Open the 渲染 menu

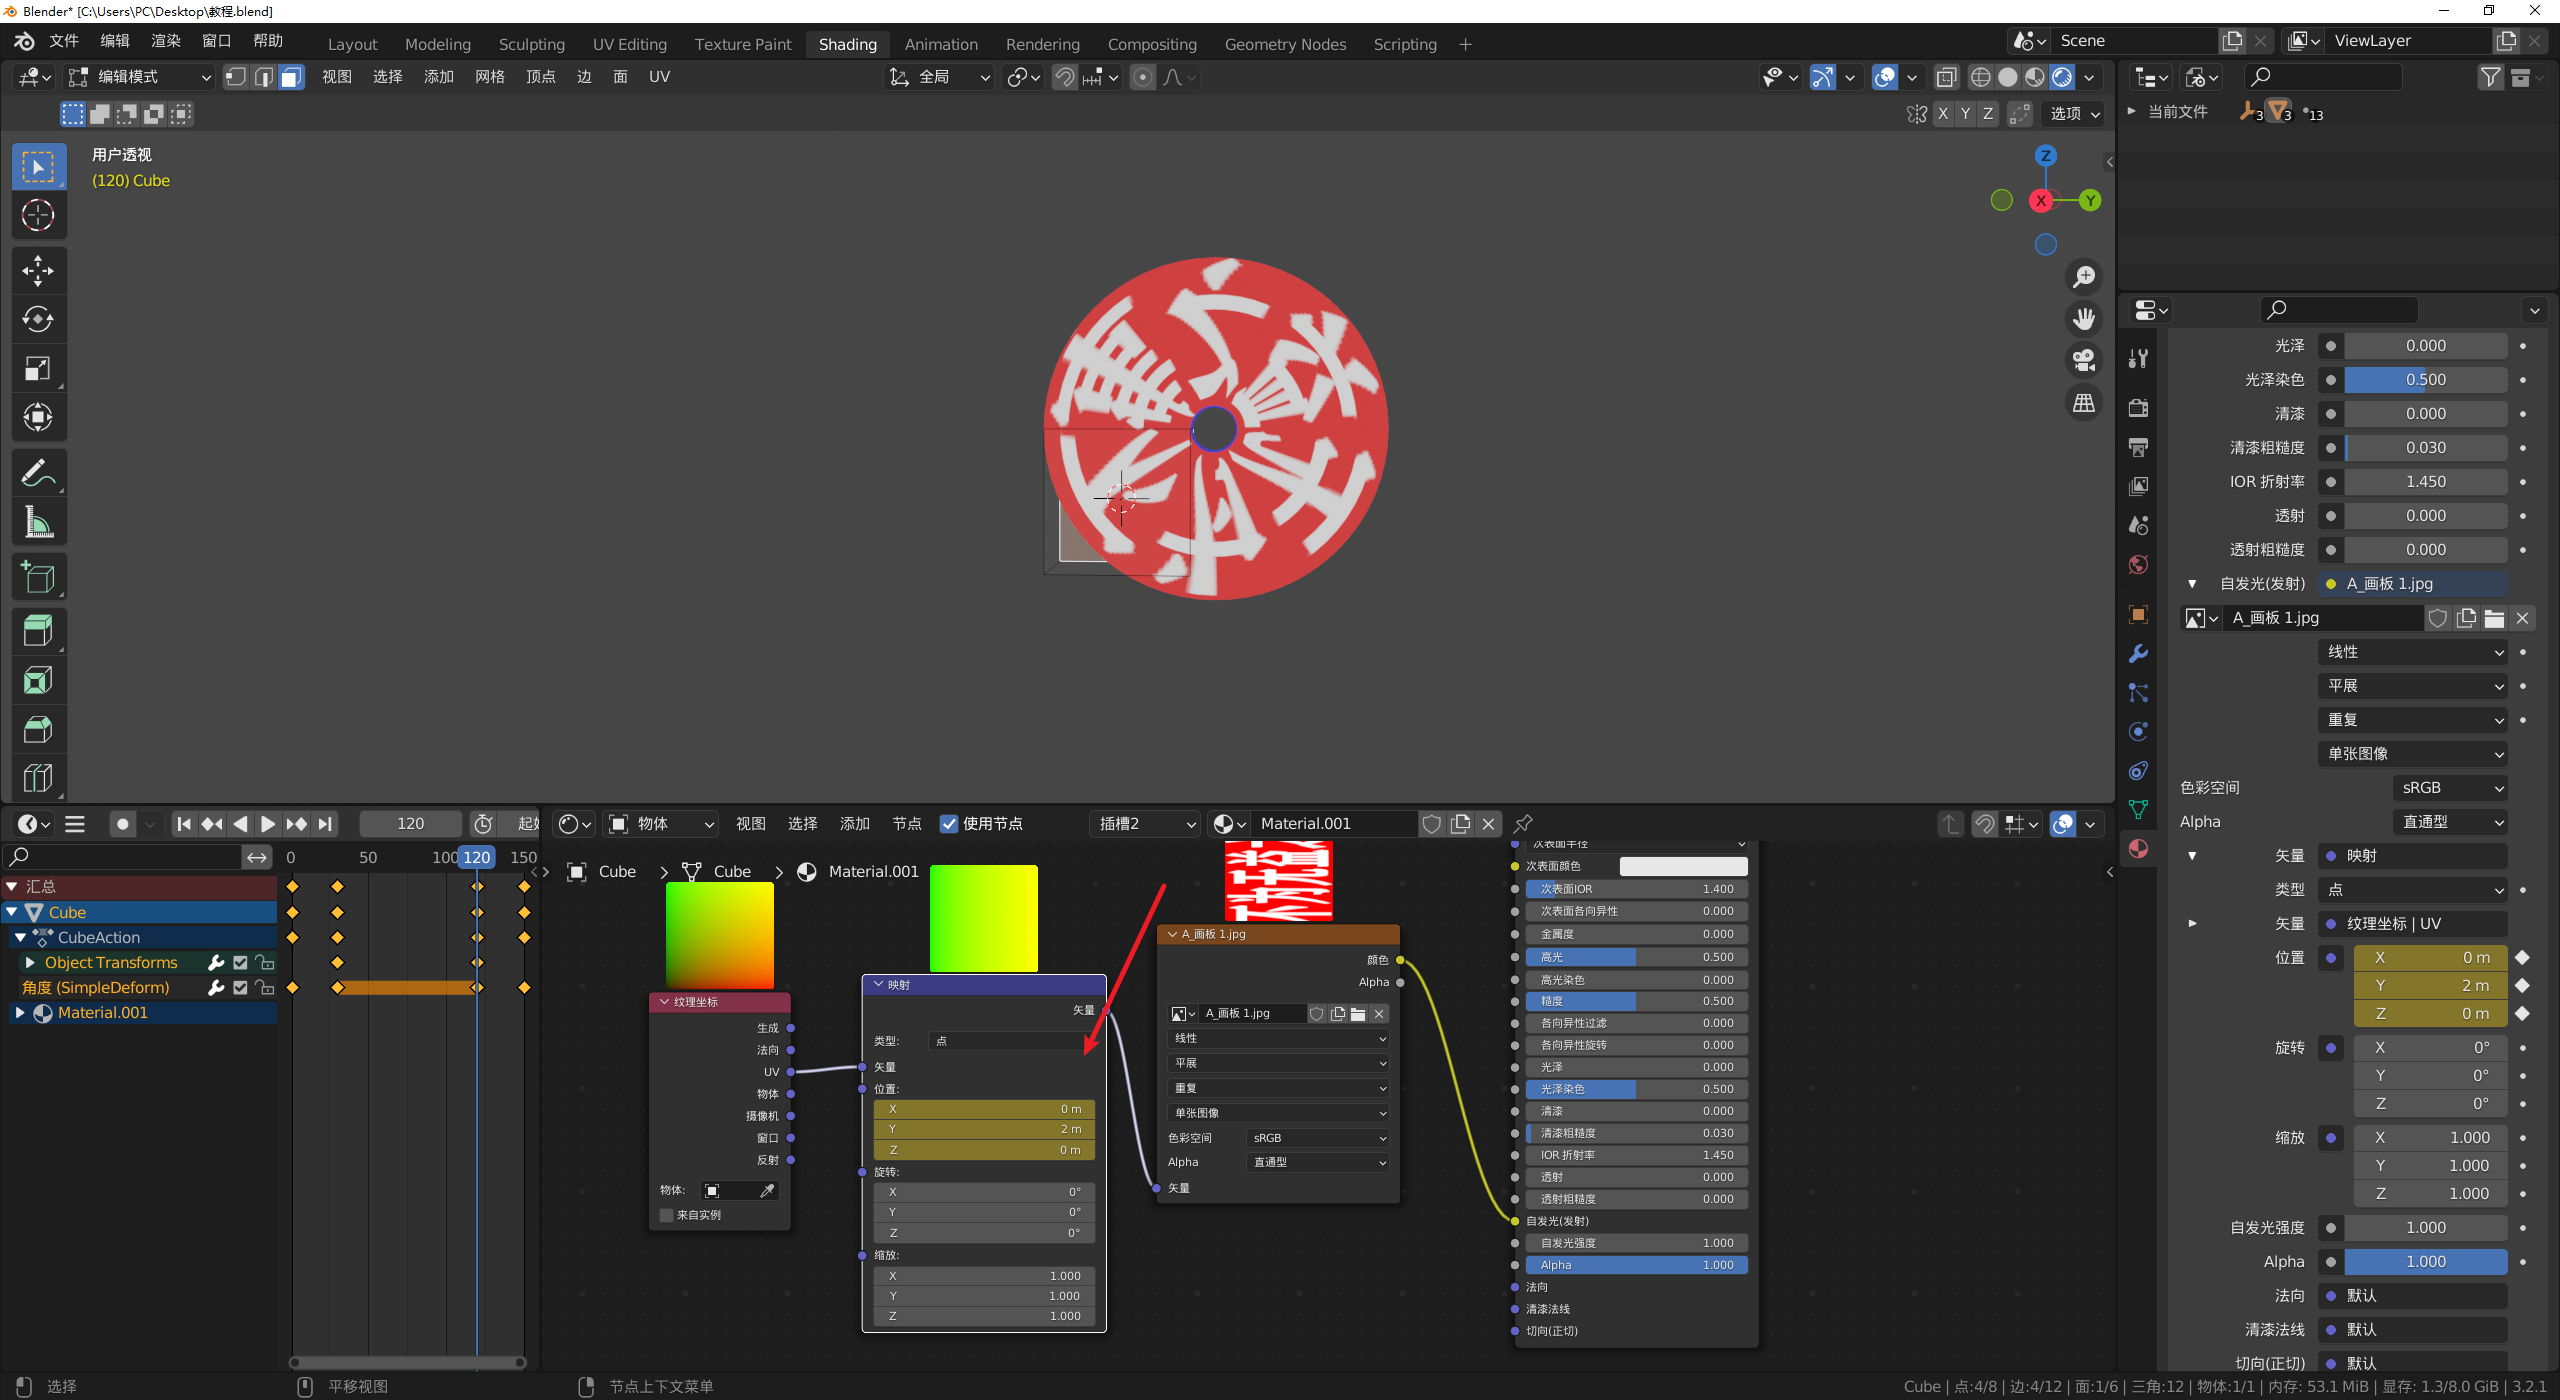pyautogui.click(x=165, y=41)
